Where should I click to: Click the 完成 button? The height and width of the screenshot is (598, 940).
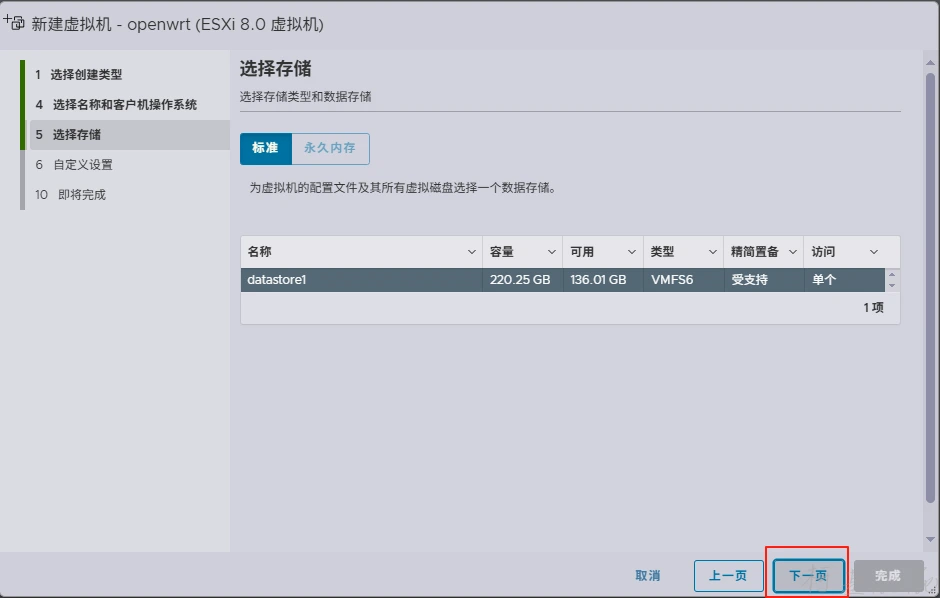point(888,576)
